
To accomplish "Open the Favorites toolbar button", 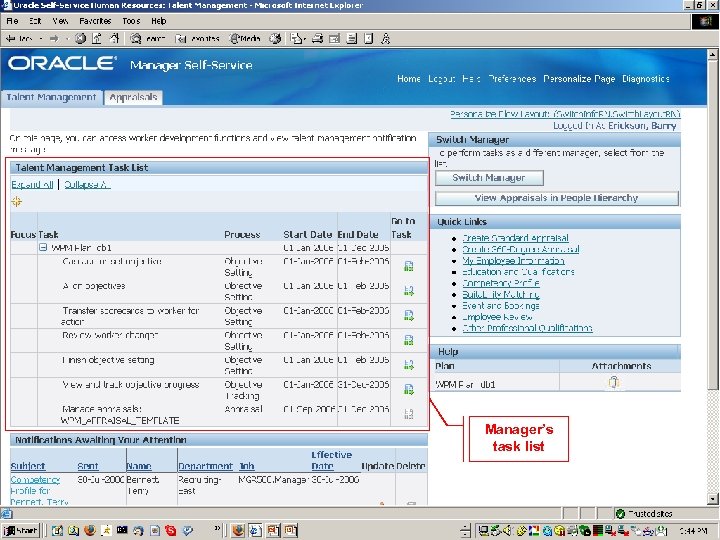I will [x=197, y=39].
